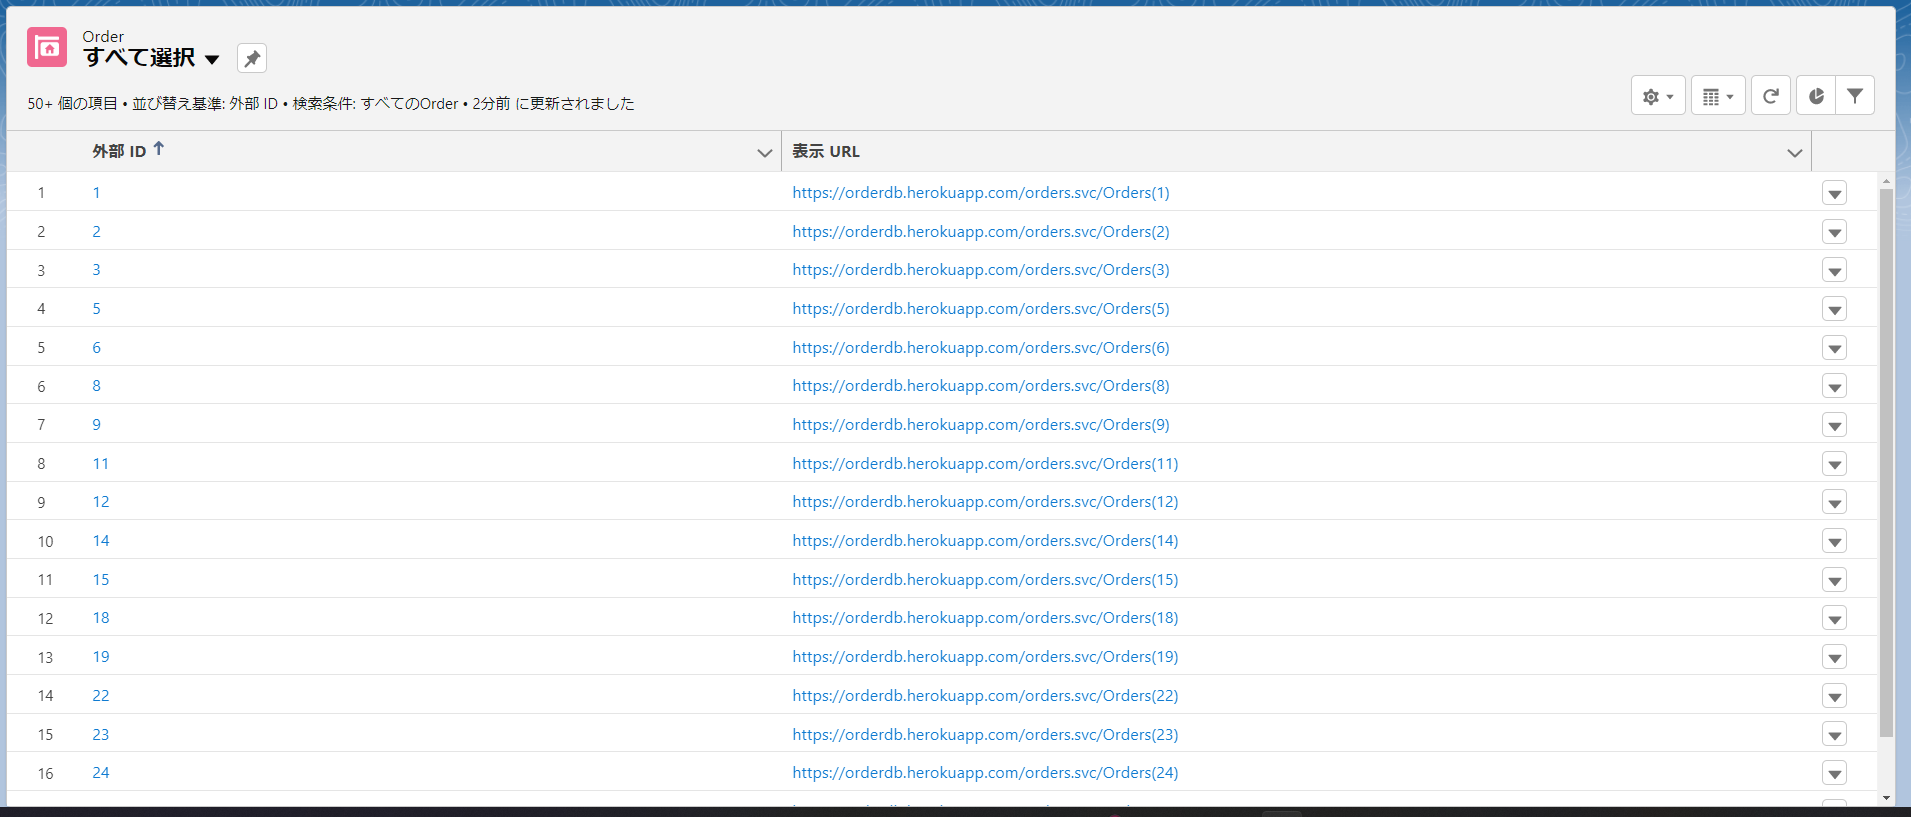Open the filters panel
The width and height of the screenshot is (1911, 817).
pyautogui.click(x=1855, y=96)
